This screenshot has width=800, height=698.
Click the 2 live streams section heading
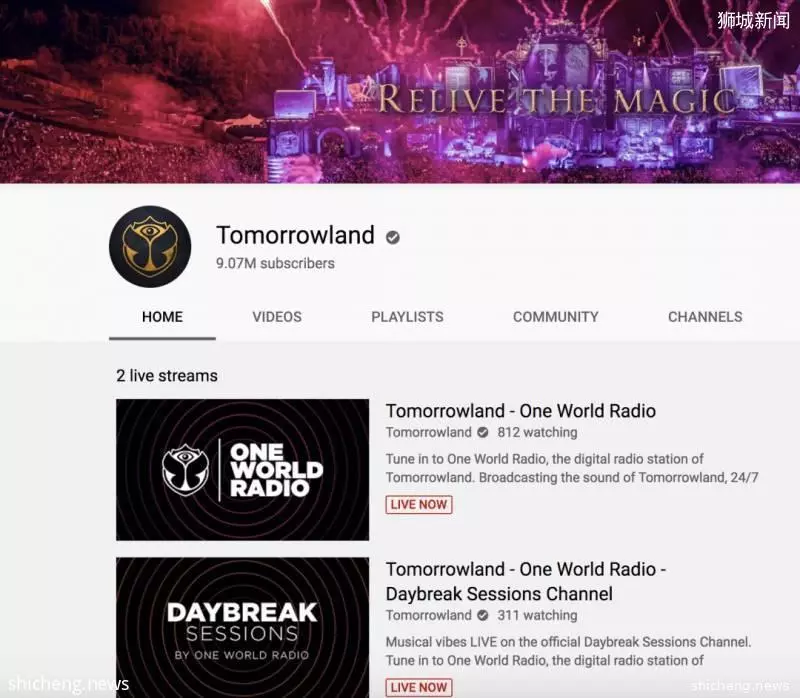point(167,376)
